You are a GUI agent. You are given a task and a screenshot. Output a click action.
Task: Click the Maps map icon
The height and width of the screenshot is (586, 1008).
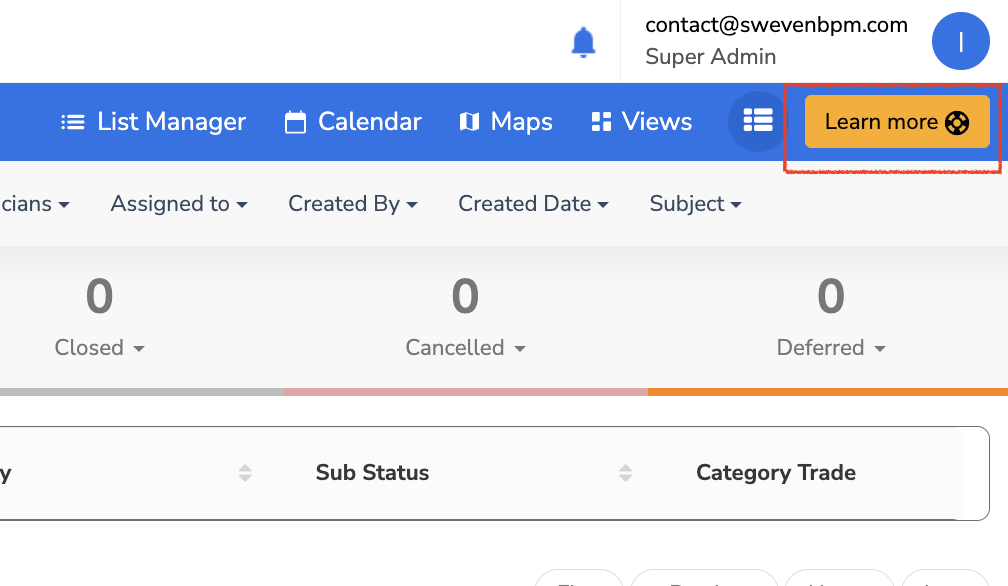469,122
